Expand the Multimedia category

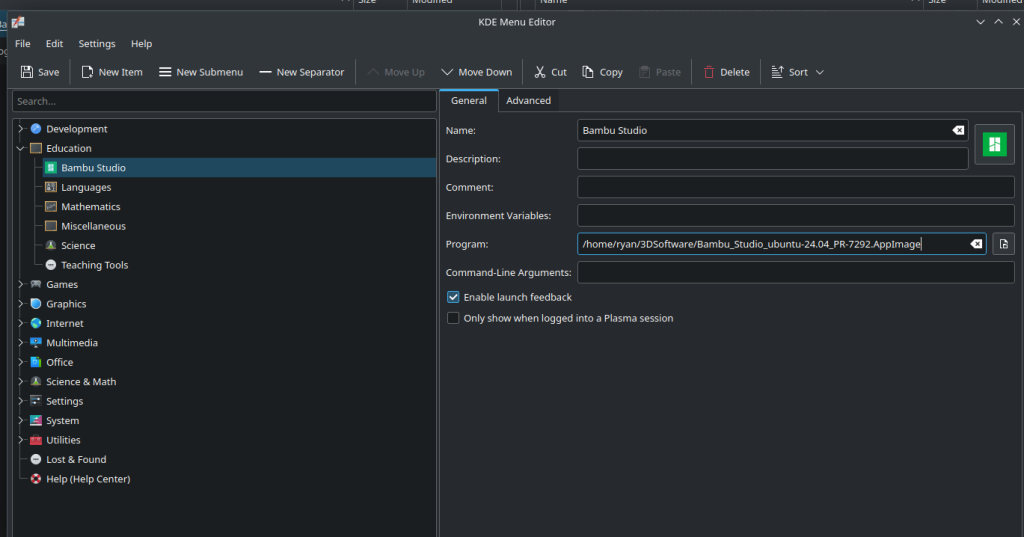click(21, 342)
